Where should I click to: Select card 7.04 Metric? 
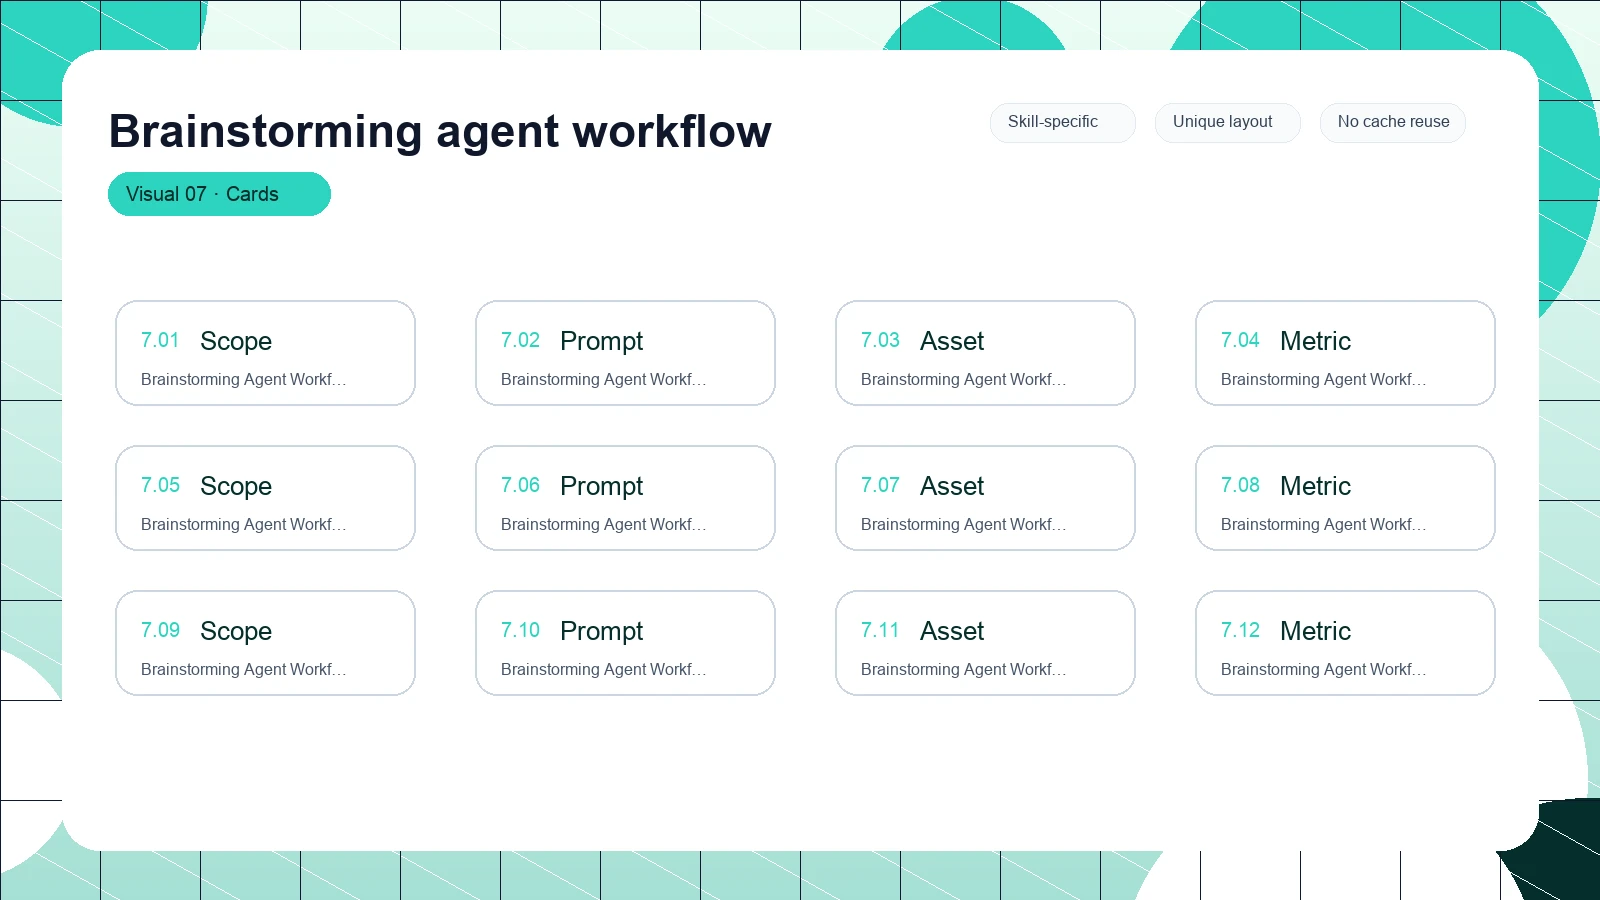[1345, 353]
